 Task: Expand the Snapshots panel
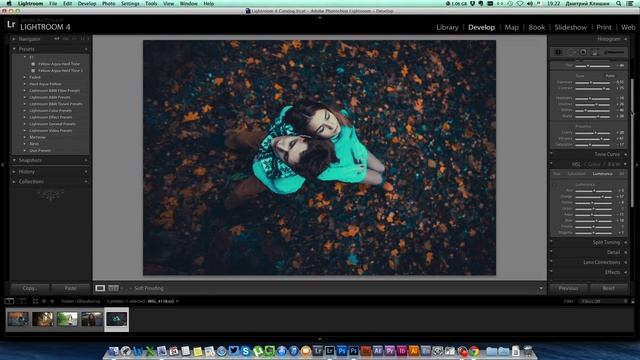14,160
